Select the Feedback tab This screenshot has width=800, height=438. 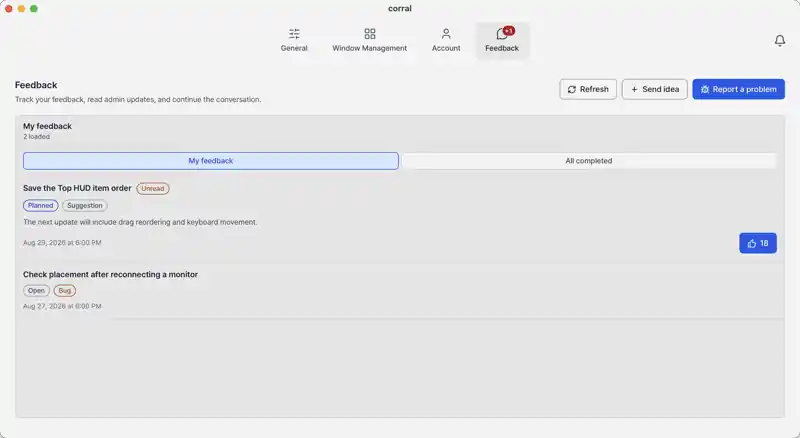click(502, 41)
